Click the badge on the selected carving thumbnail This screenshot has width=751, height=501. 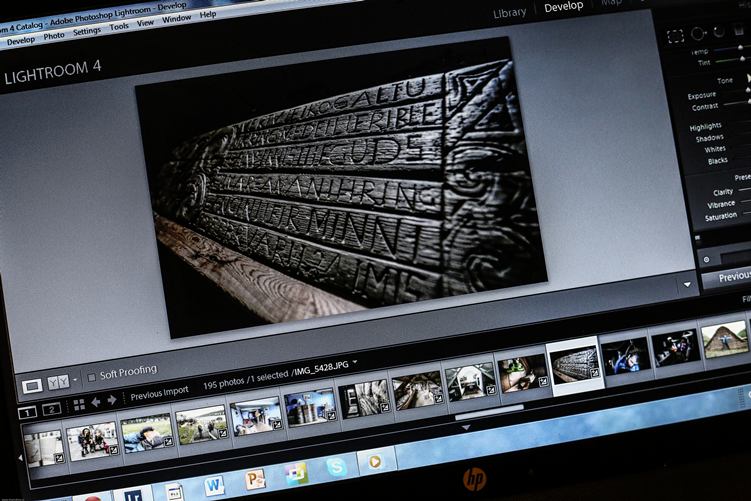tap(594, 373)
